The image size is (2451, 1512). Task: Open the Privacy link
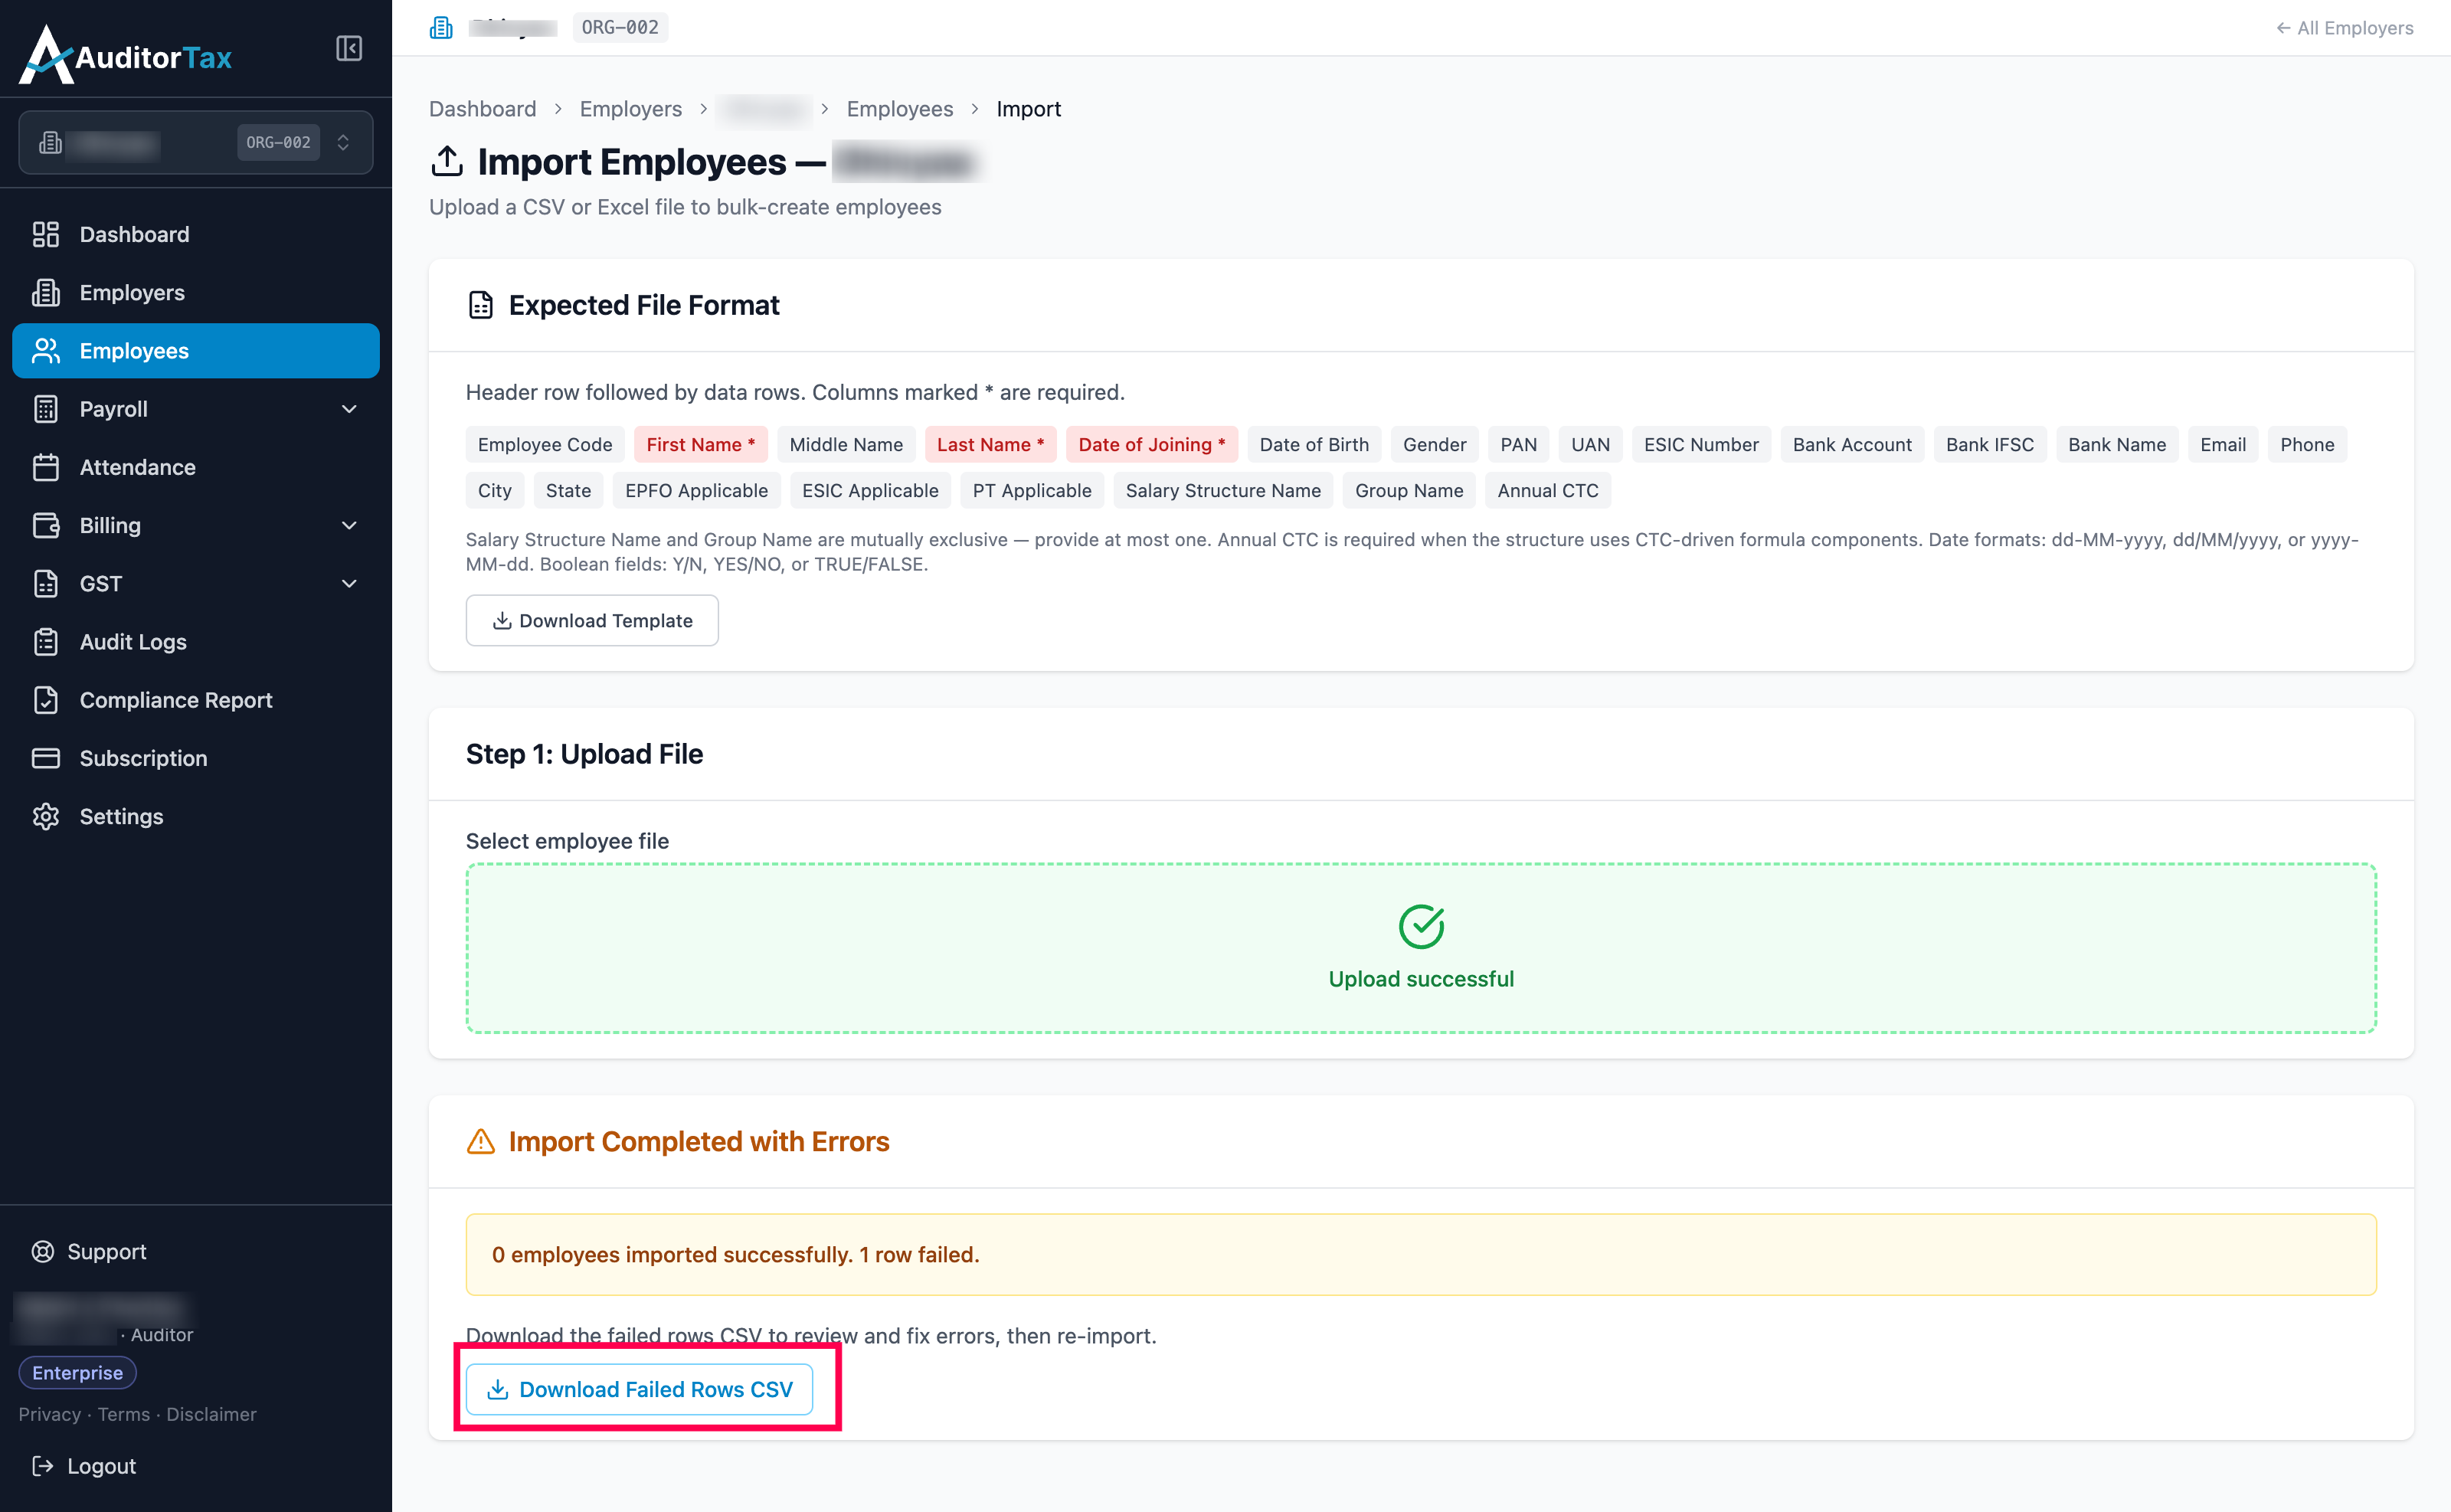(50, 1414)
